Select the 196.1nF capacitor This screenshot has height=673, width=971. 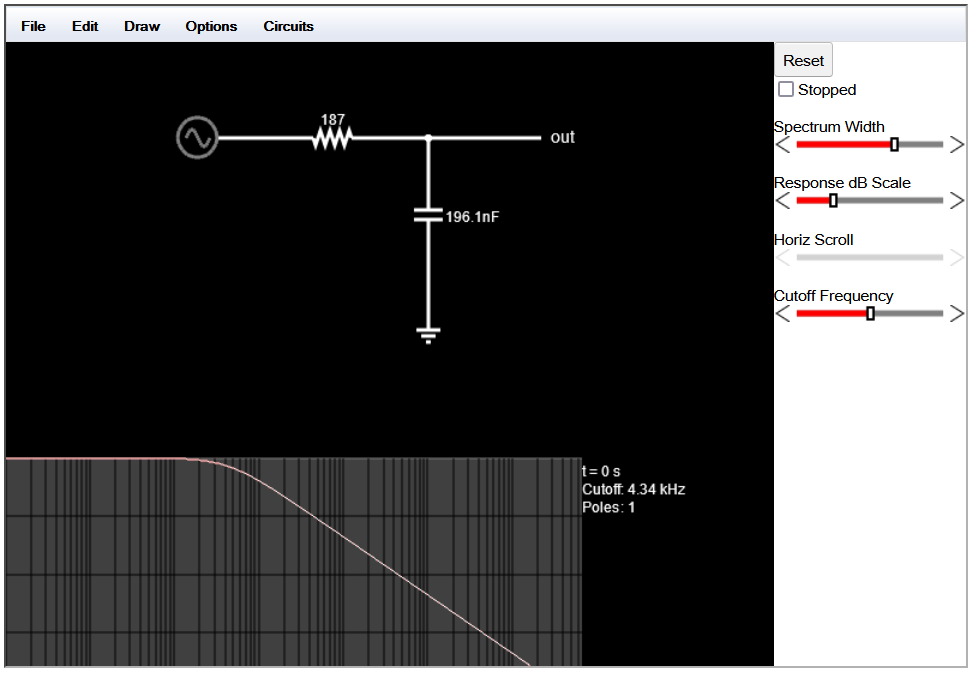[x=428, y=215]
